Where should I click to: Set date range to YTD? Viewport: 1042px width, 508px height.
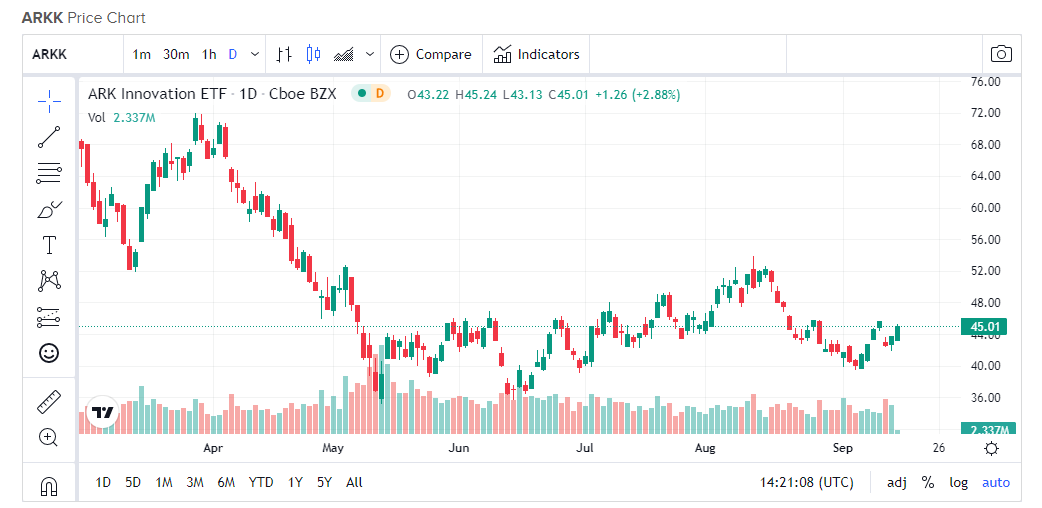pos(260,483)
